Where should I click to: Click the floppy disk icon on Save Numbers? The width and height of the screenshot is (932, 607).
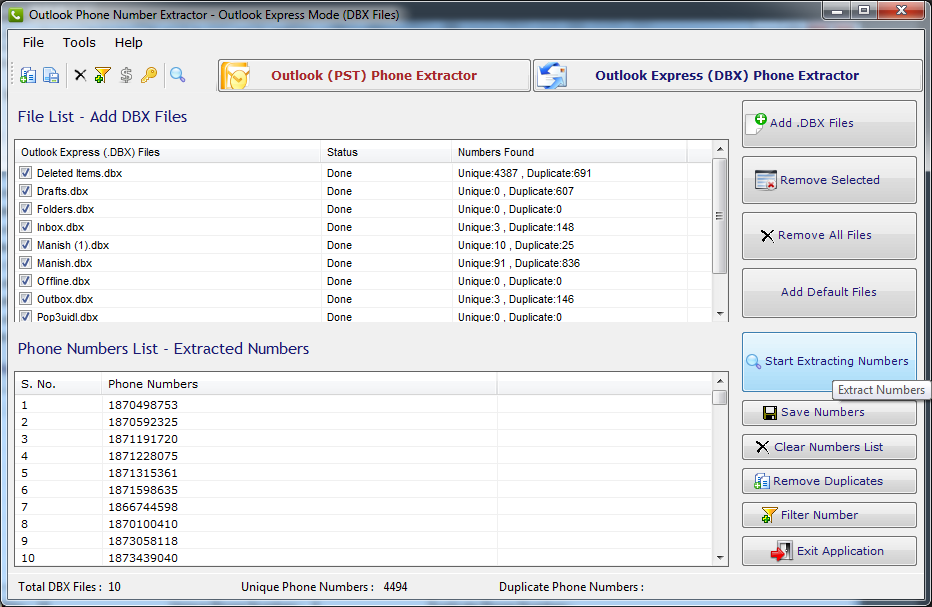point(770,413)
